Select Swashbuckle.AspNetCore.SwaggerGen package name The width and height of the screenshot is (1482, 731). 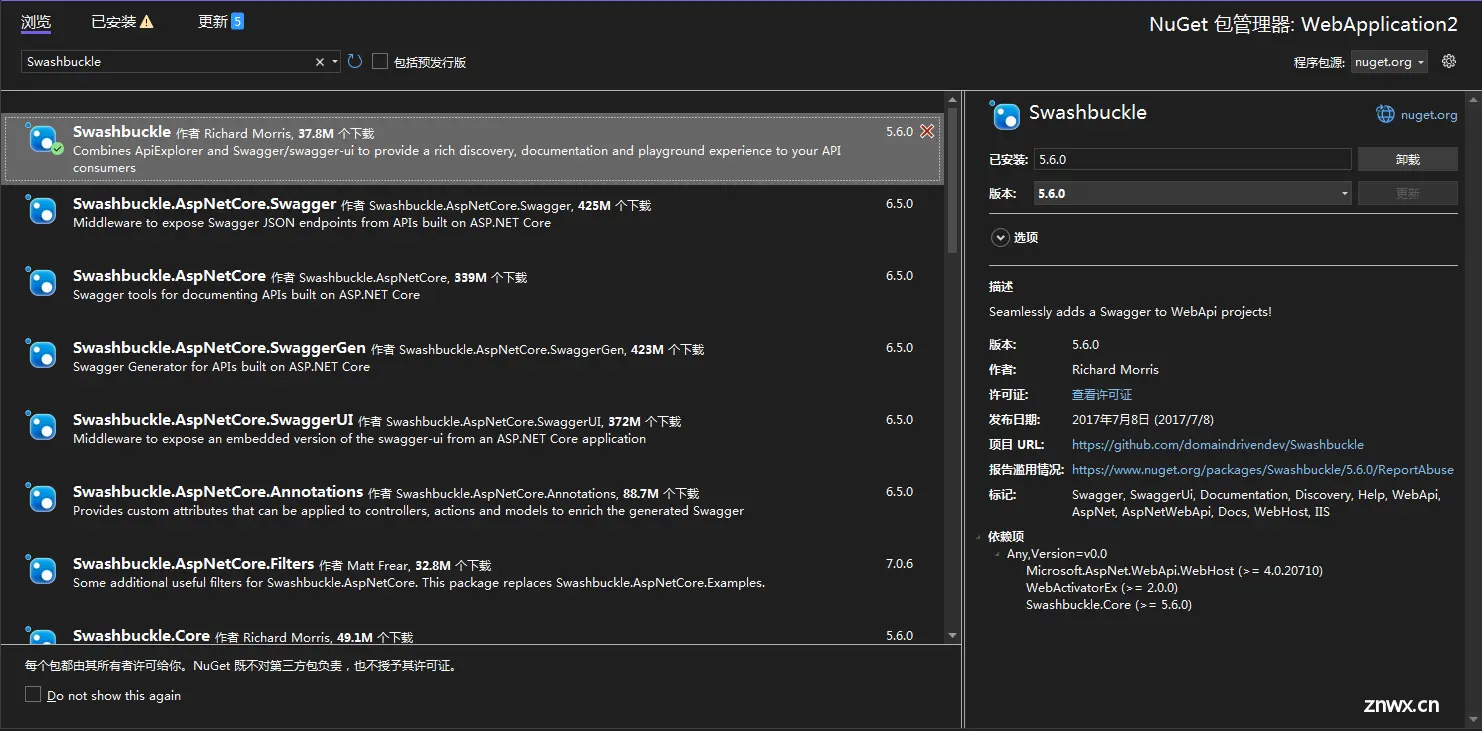pyautogui.click(x=219, y=348)
